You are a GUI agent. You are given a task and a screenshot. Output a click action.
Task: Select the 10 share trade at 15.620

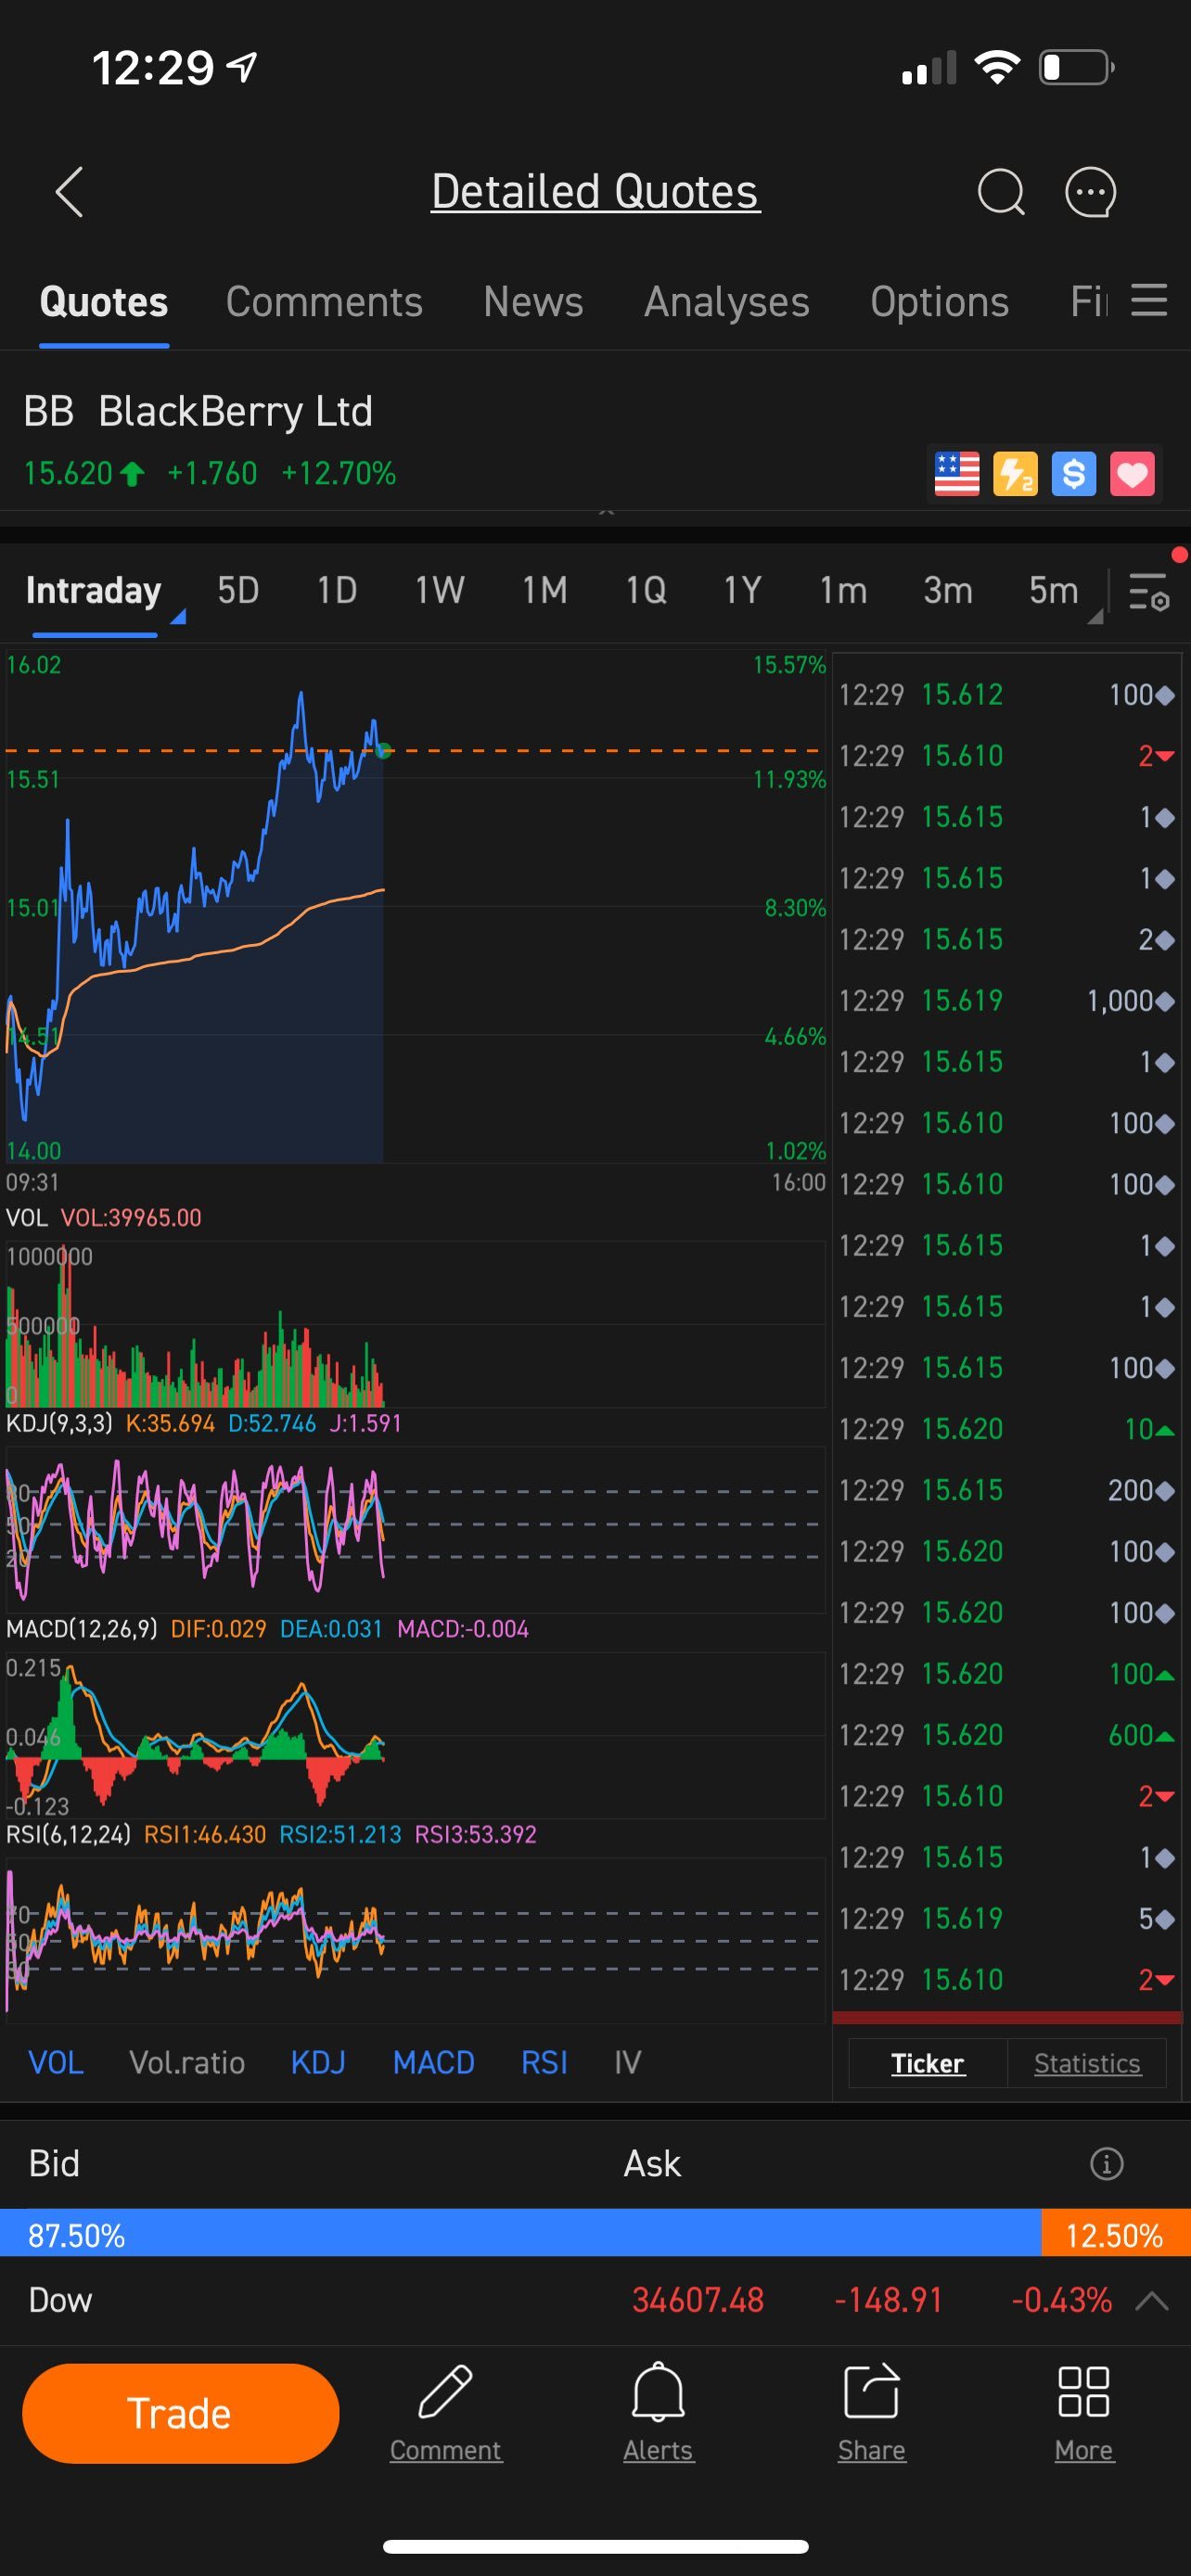click(1007, 1429)
